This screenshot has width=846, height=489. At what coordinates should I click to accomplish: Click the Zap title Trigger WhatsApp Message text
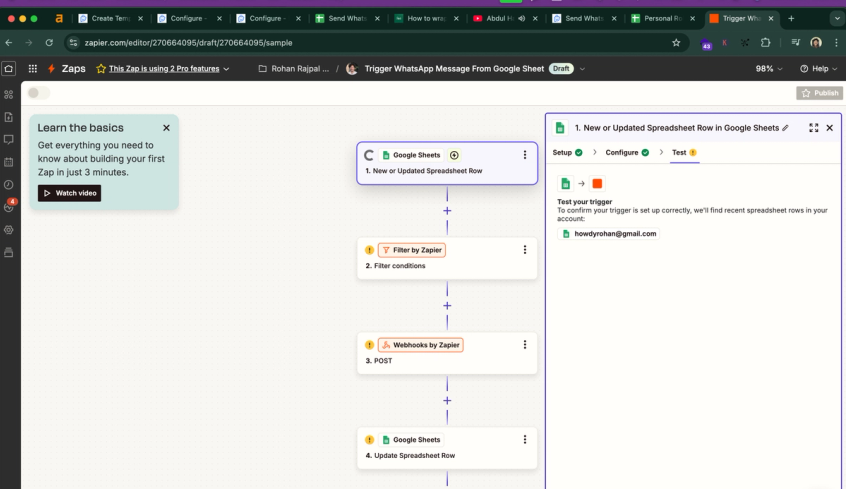click(x=454, y=69)
